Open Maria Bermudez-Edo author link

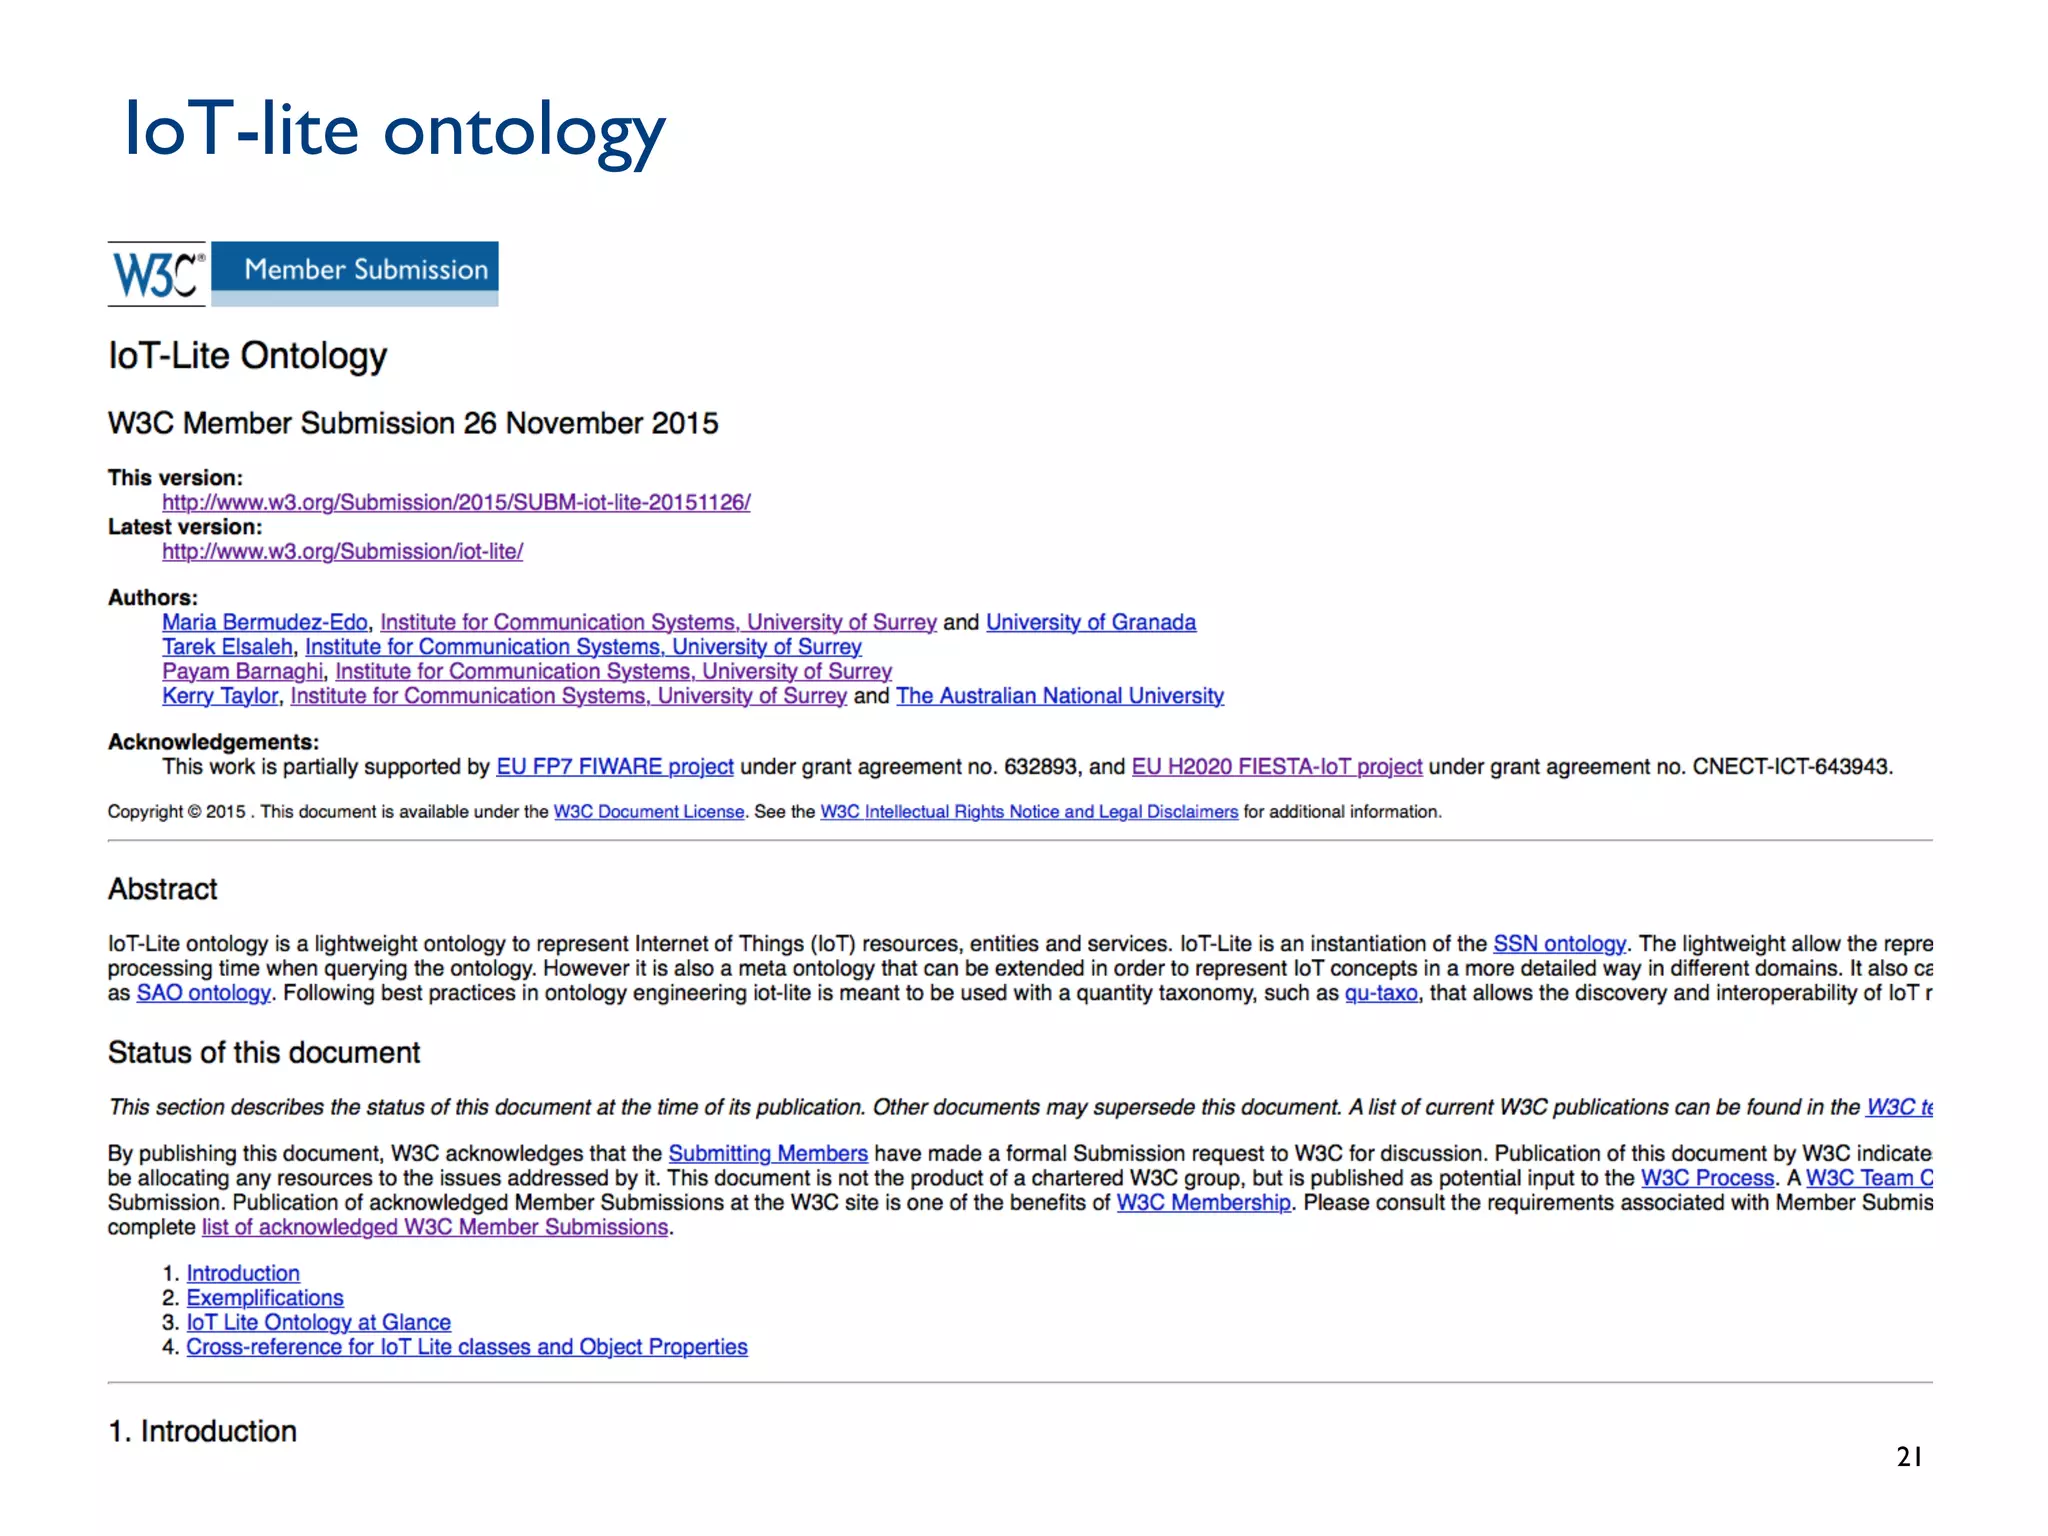click(x=265, y=622)
